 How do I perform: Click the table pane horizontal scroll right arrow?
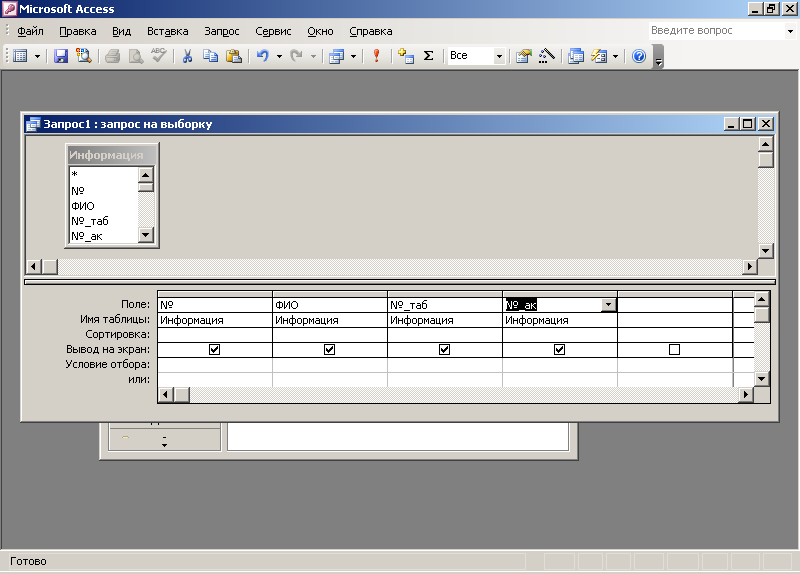(x=749, y=266)
